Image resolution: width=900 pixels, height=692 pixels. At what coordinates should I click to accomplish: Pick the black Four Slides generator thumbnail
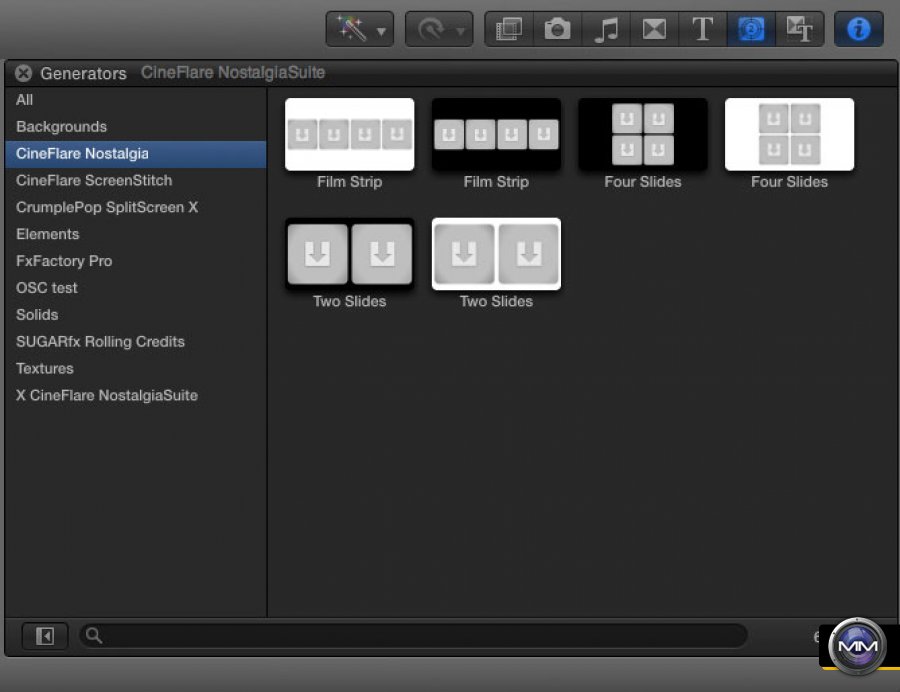tap(642, 134)
